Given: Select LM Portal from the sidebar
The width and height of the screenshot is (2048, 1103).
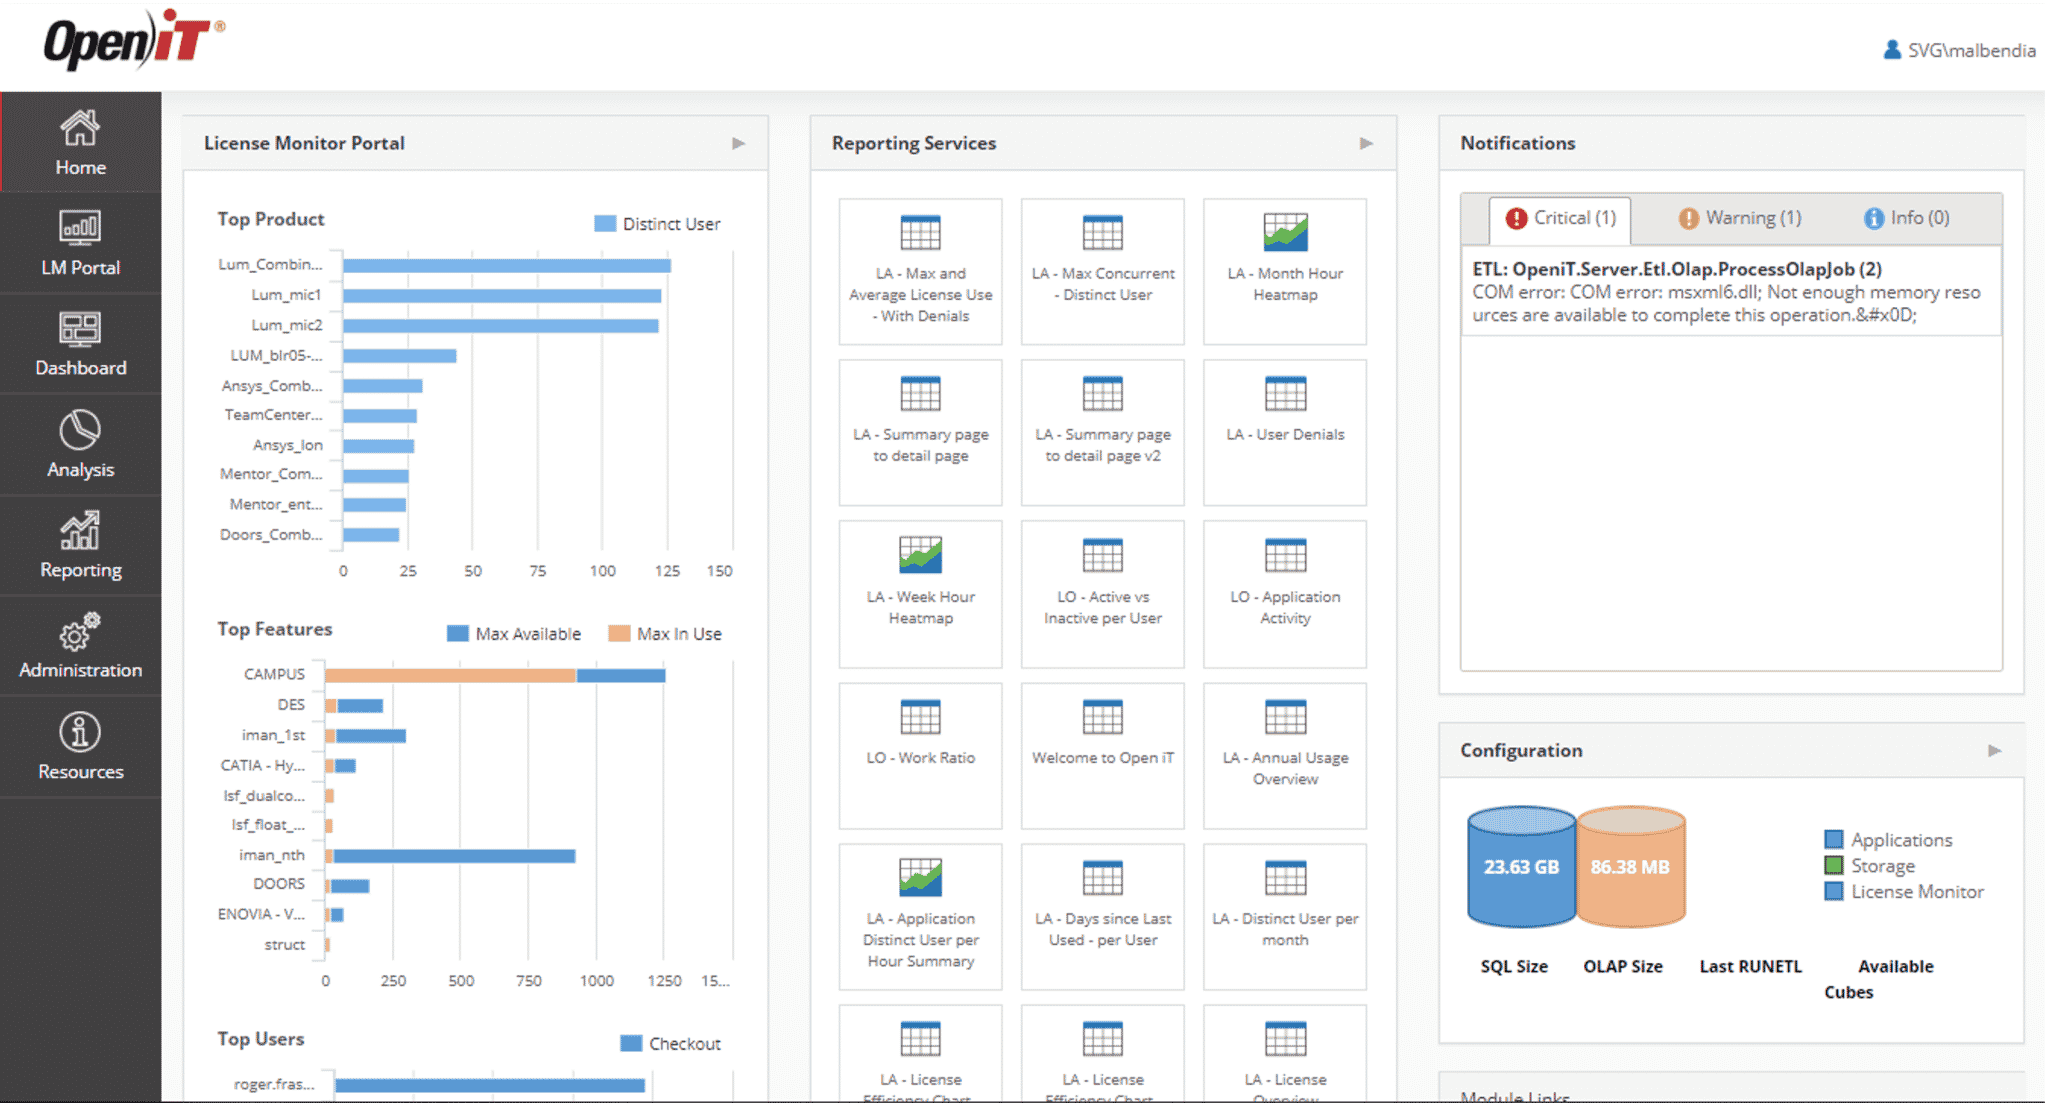Looking at the screenshot, I should [x=80, y=243].
